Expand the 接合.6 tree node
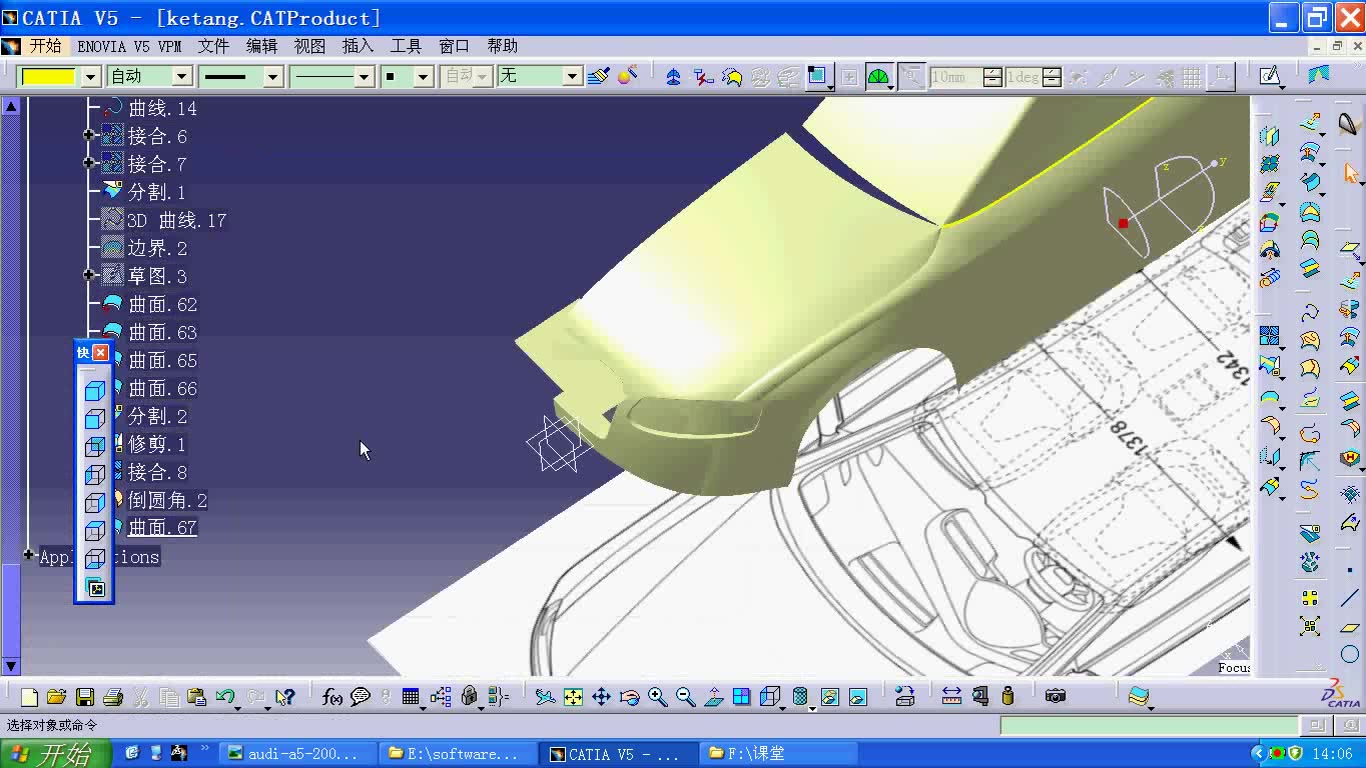 pyautogui.click(x=88, y=135)
